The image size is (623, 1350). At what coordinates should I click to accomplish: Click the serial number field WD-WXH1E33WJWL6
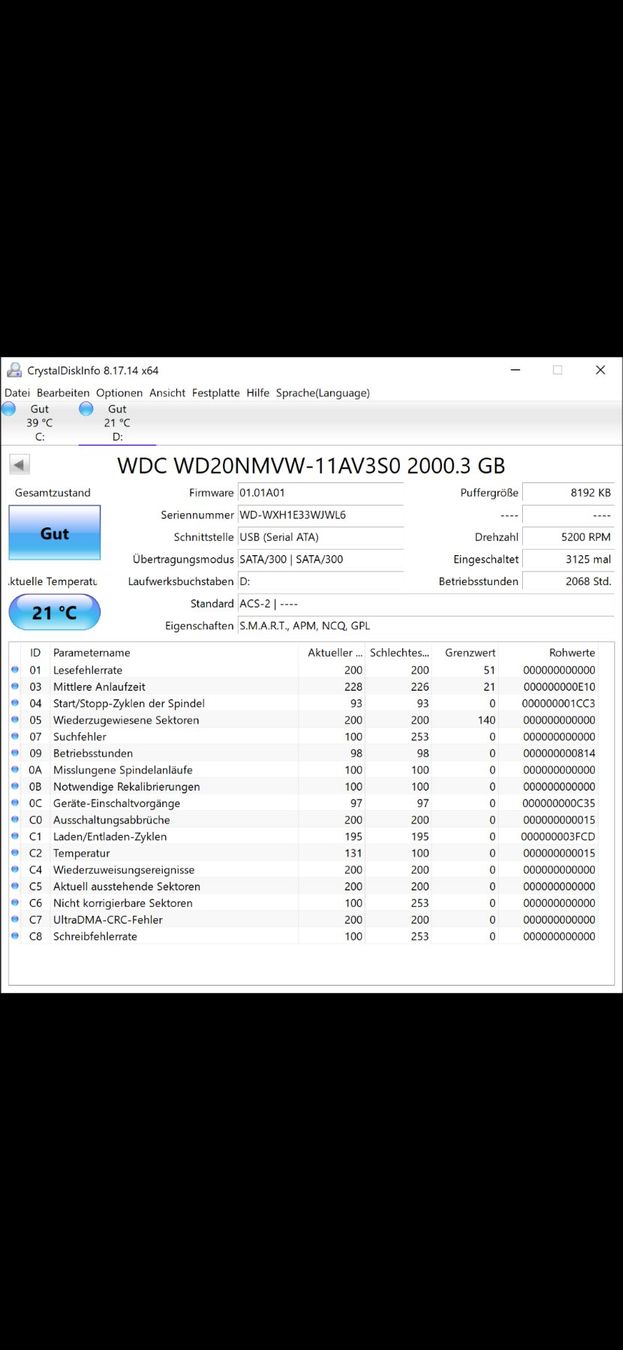(320, 515)
